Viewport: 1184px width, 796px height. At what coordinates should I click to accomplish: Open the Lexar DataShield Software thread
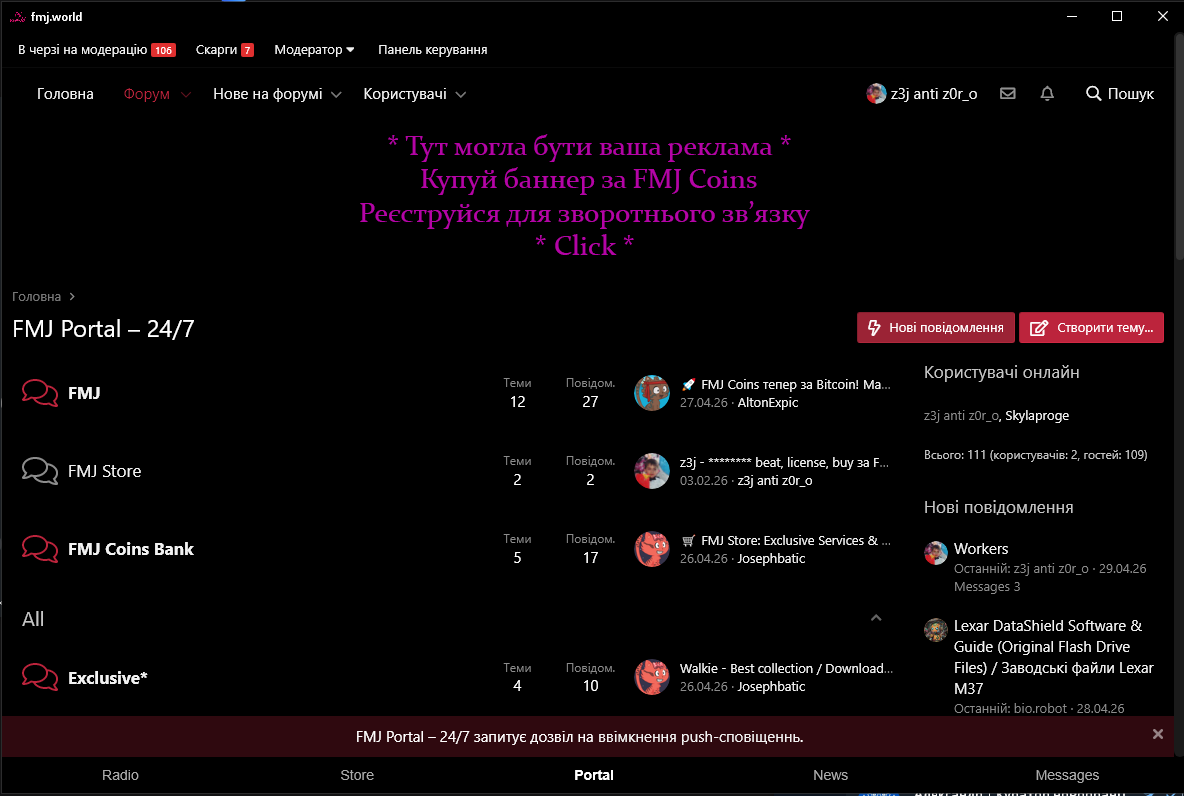[1053, 657]
